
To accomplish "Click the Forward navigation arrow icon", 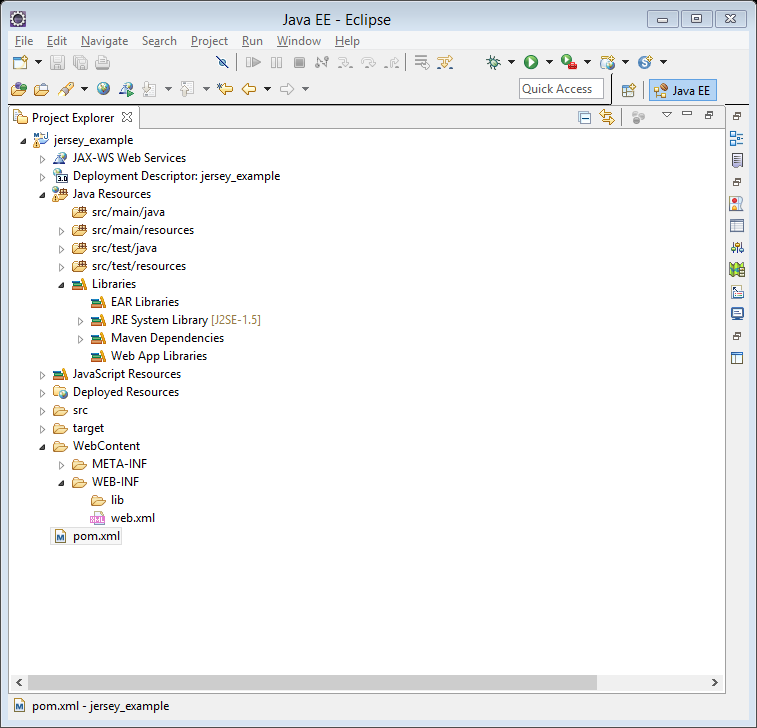I will 287,89.
